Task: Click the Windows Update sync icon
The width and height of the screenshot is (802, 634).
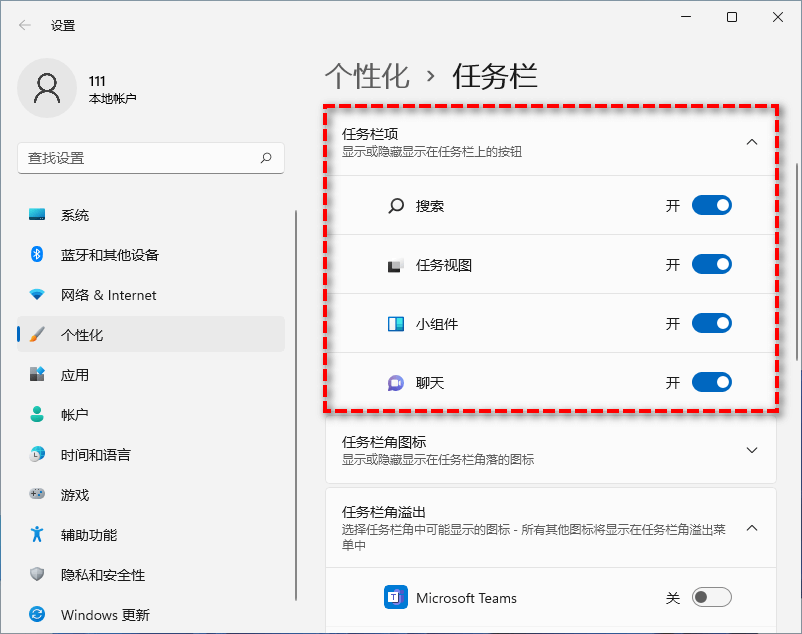Action: [x=37, y=614]
